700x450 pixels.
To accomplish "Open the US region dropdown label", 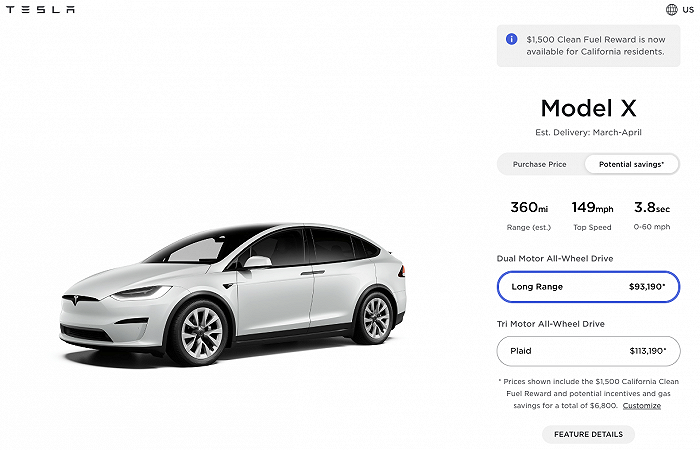I will click(x=687, y=10).
